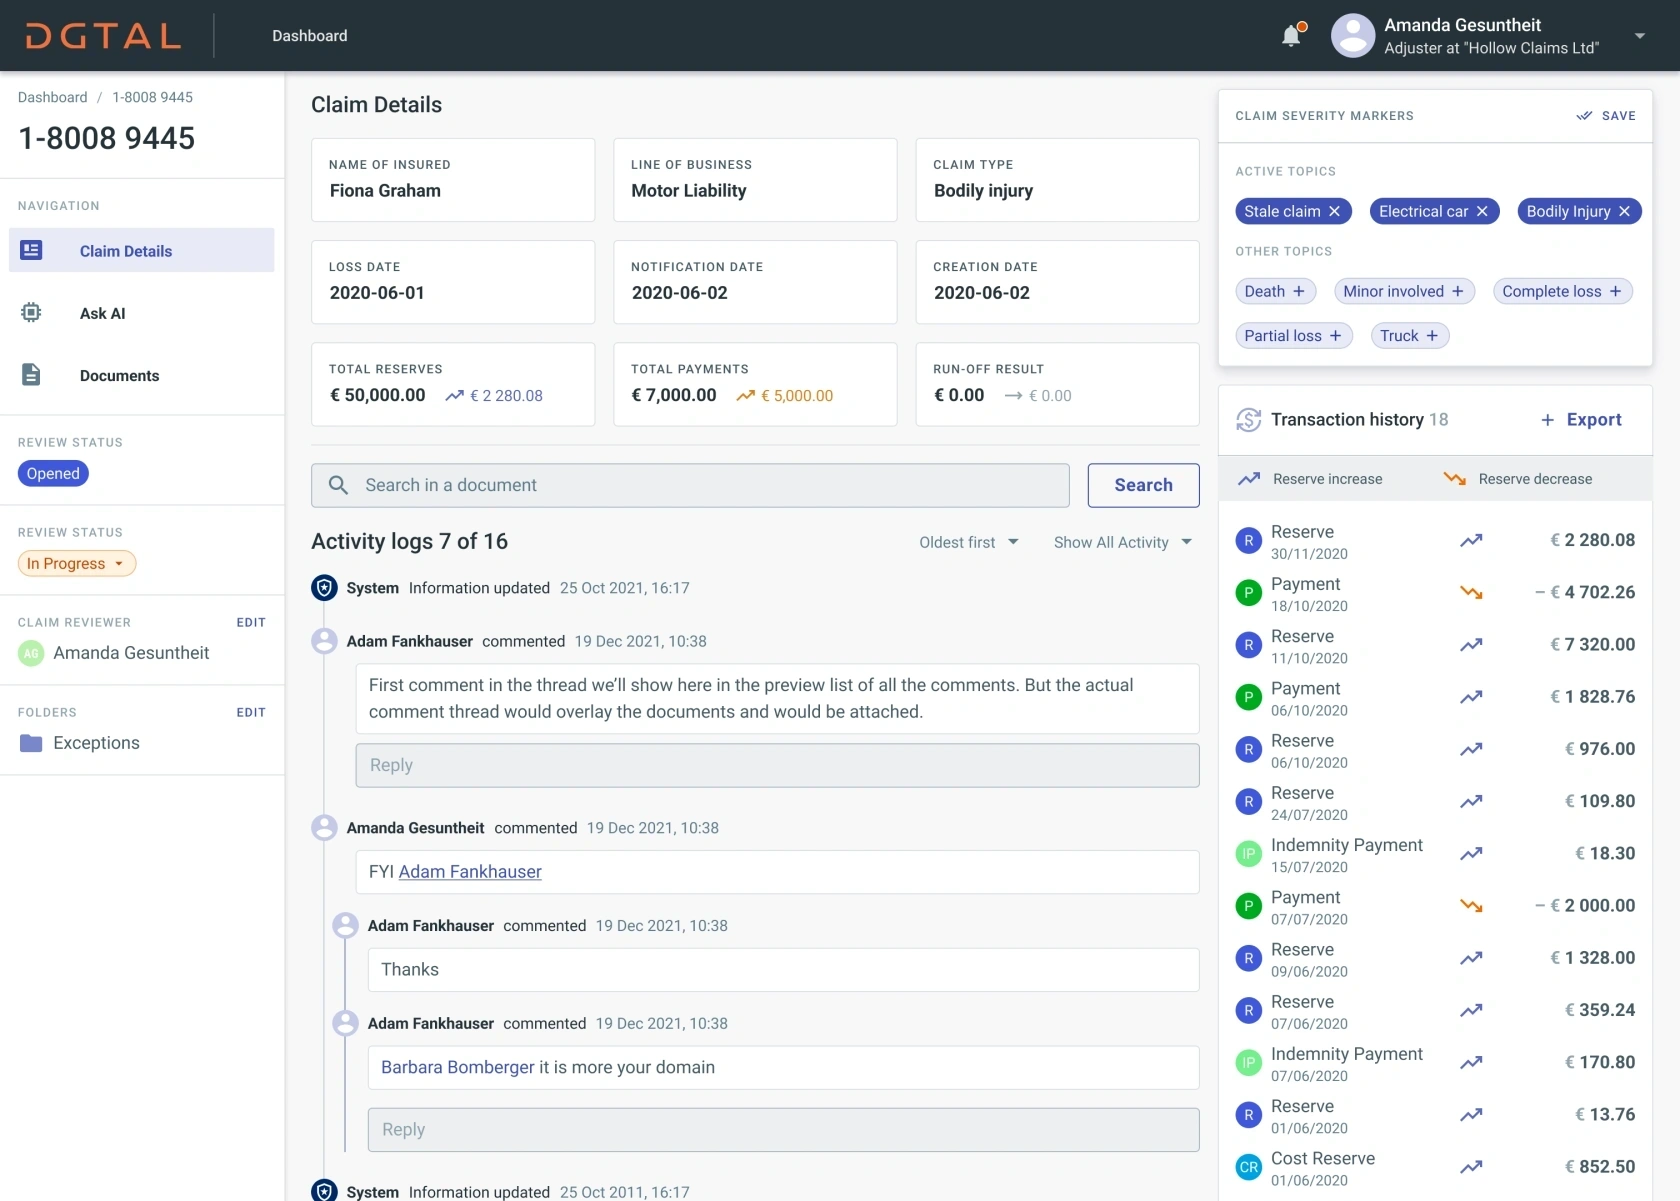Remove the Stale claim active topic
Screen dimensions: 1680x1201
1334,211
